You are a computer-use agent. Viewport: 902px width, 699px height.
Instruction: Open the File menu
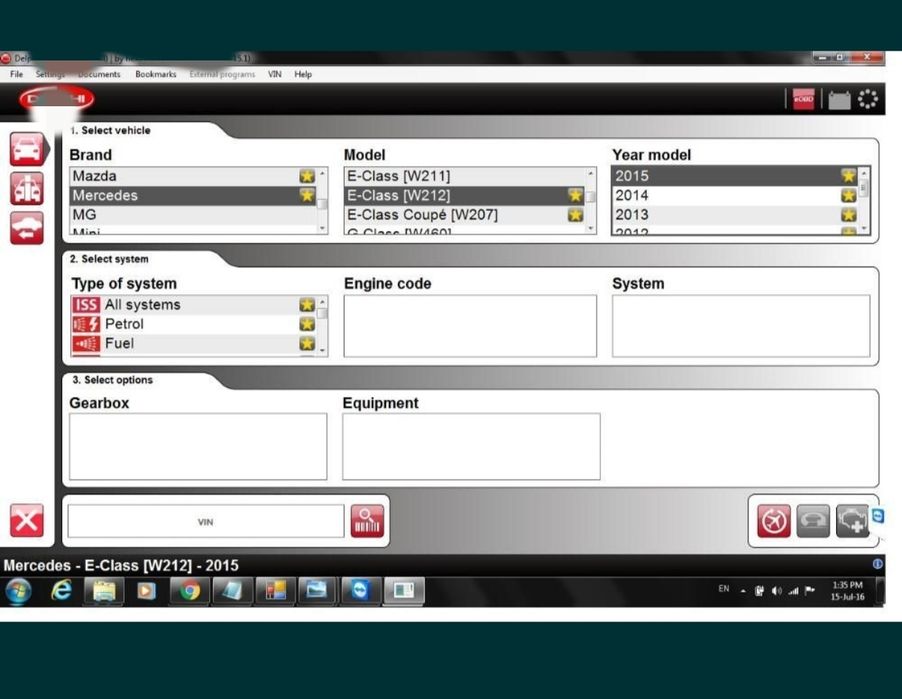17,74
